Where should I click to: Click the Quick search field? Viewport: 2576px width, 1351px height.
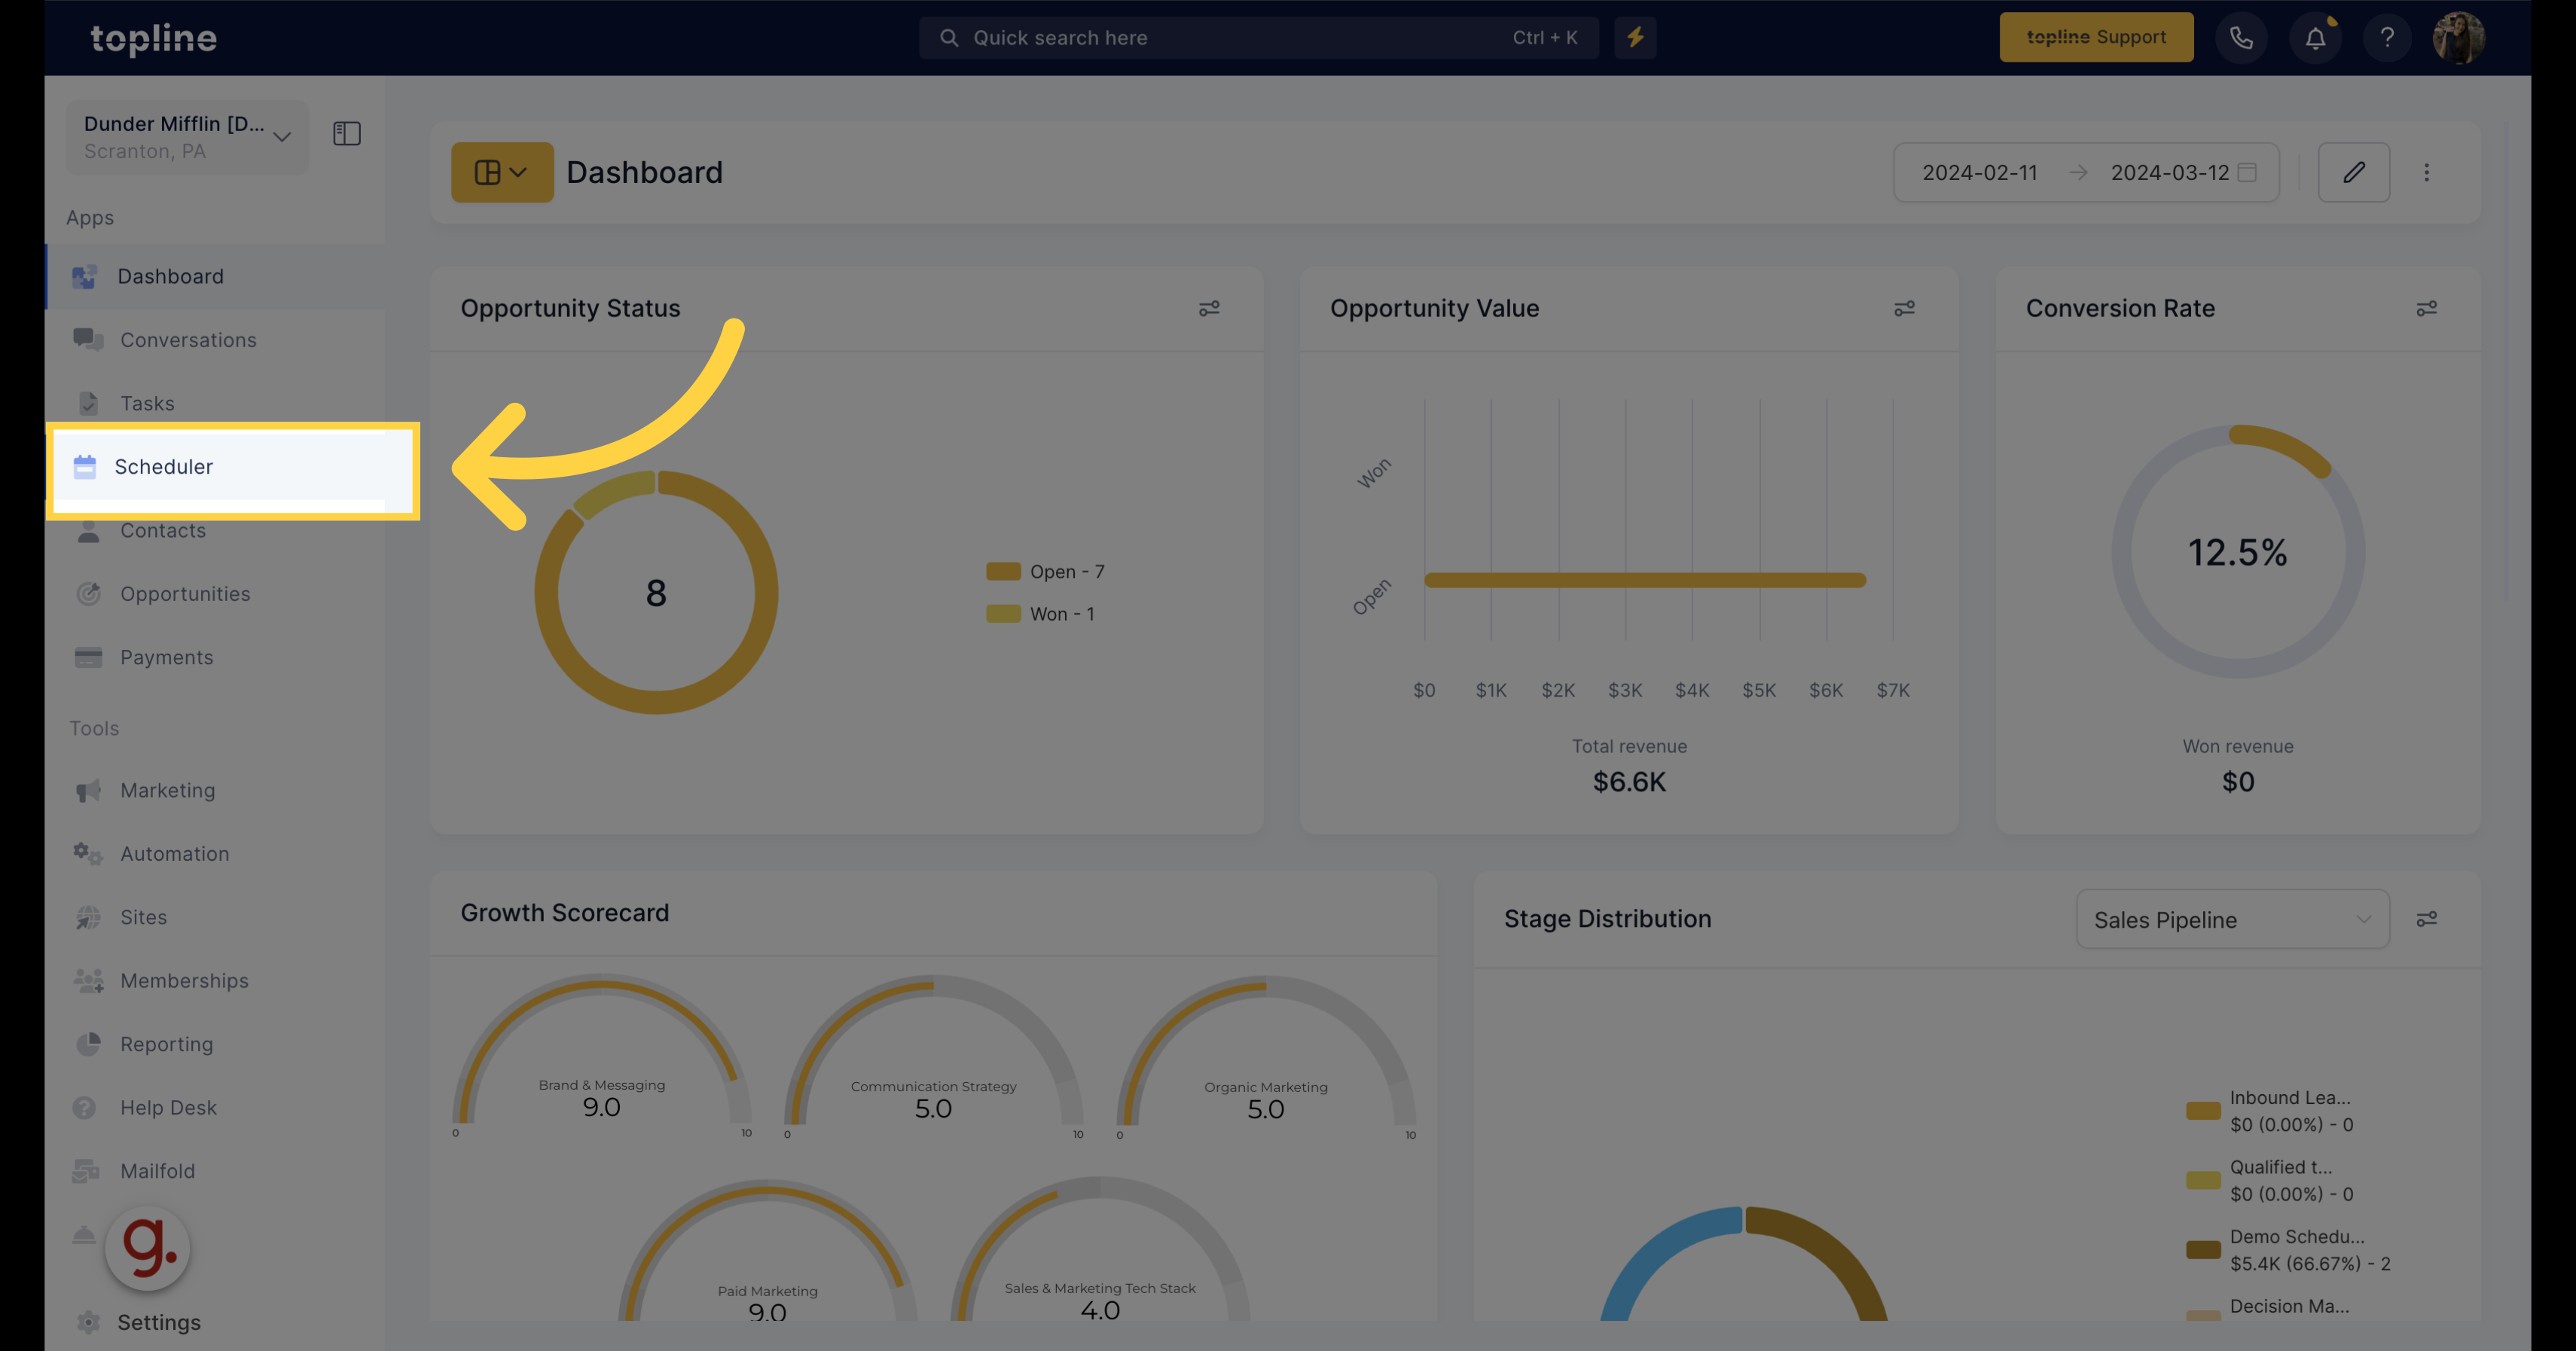click(x=1258, y=38)
